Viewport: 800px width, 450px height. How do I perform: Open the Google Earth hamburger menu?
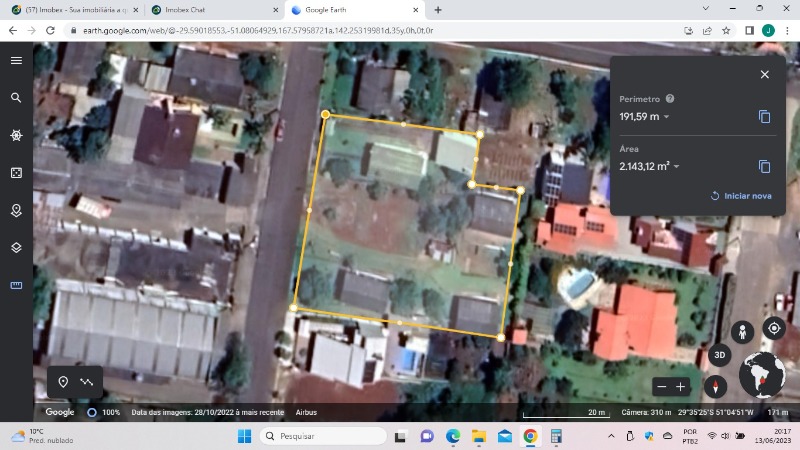(x=16, y=60)
